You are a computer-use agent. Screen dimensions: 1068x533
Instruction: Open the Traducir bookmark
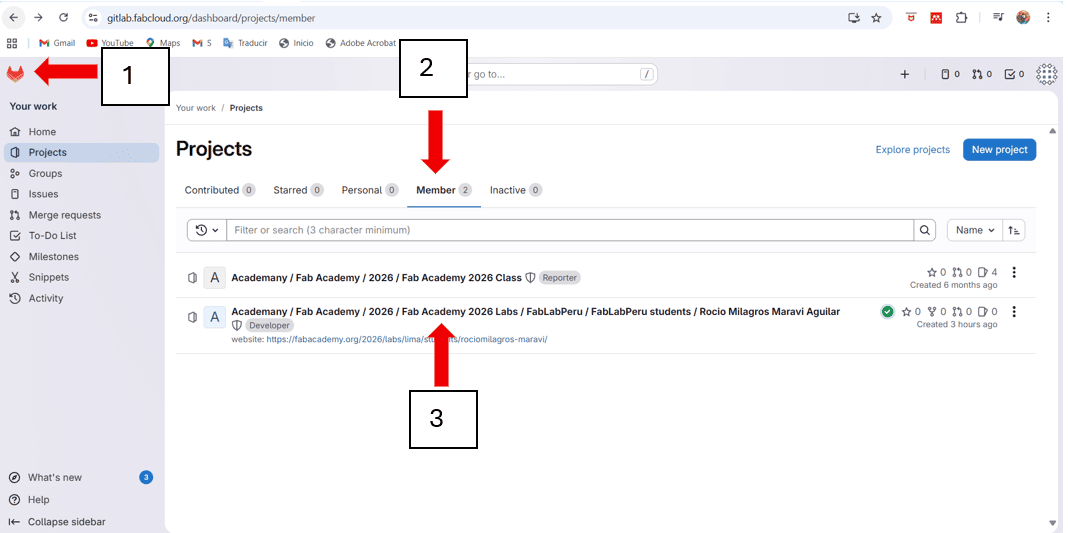(x=245, y=43)
